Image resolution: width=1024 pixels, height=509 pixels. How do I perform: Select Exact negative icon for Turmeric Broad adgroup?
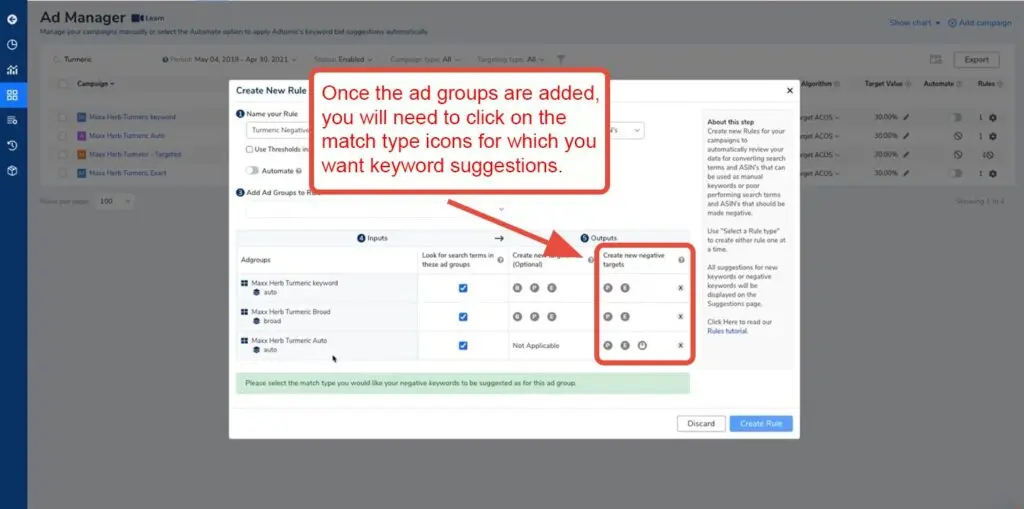click(624, 317)
